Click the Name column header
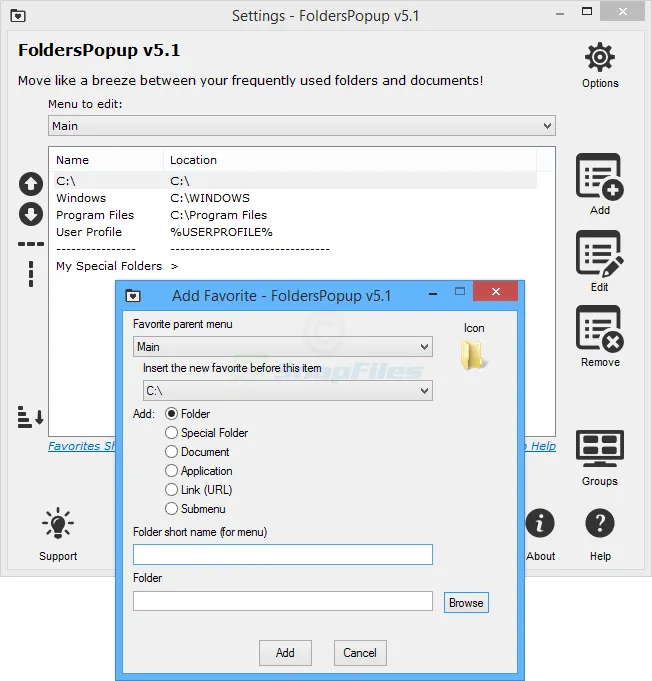This screenshot has width=652, height=681. tap(108, 160)
